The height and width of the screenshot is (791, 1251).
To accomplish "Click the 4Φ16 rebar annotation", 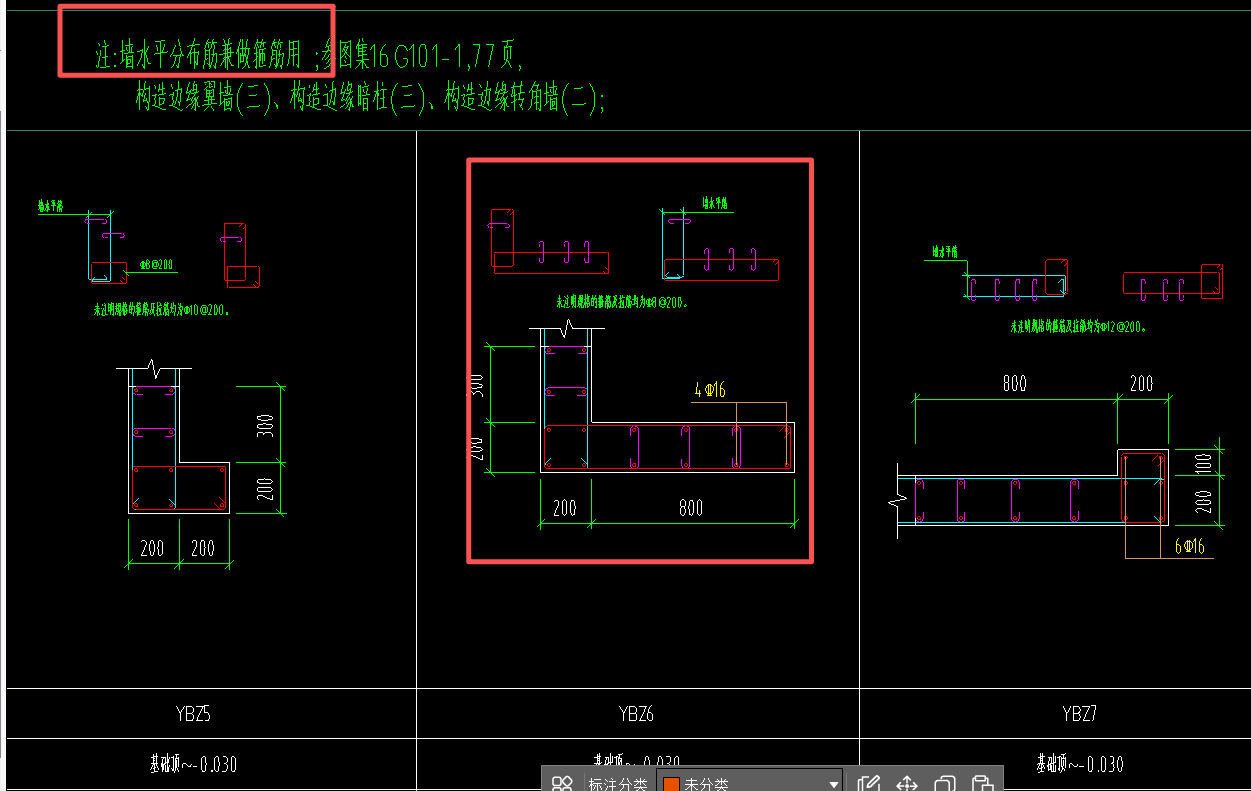I will (709, 390).
